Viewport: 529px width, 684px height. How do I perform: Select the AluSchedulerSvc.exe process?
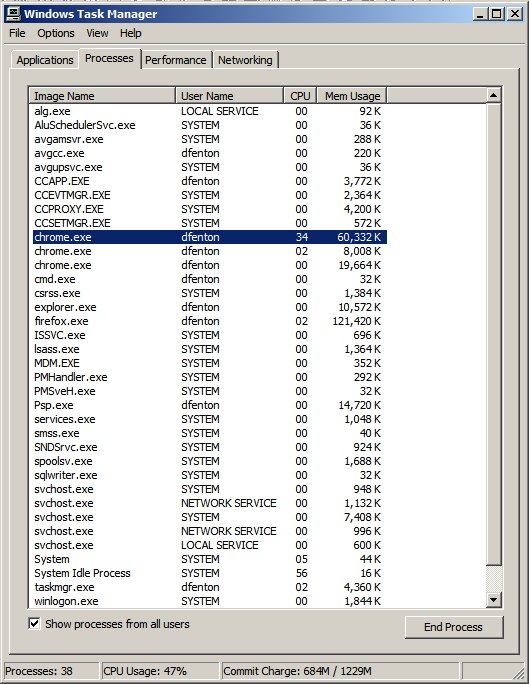coord(210,125)
